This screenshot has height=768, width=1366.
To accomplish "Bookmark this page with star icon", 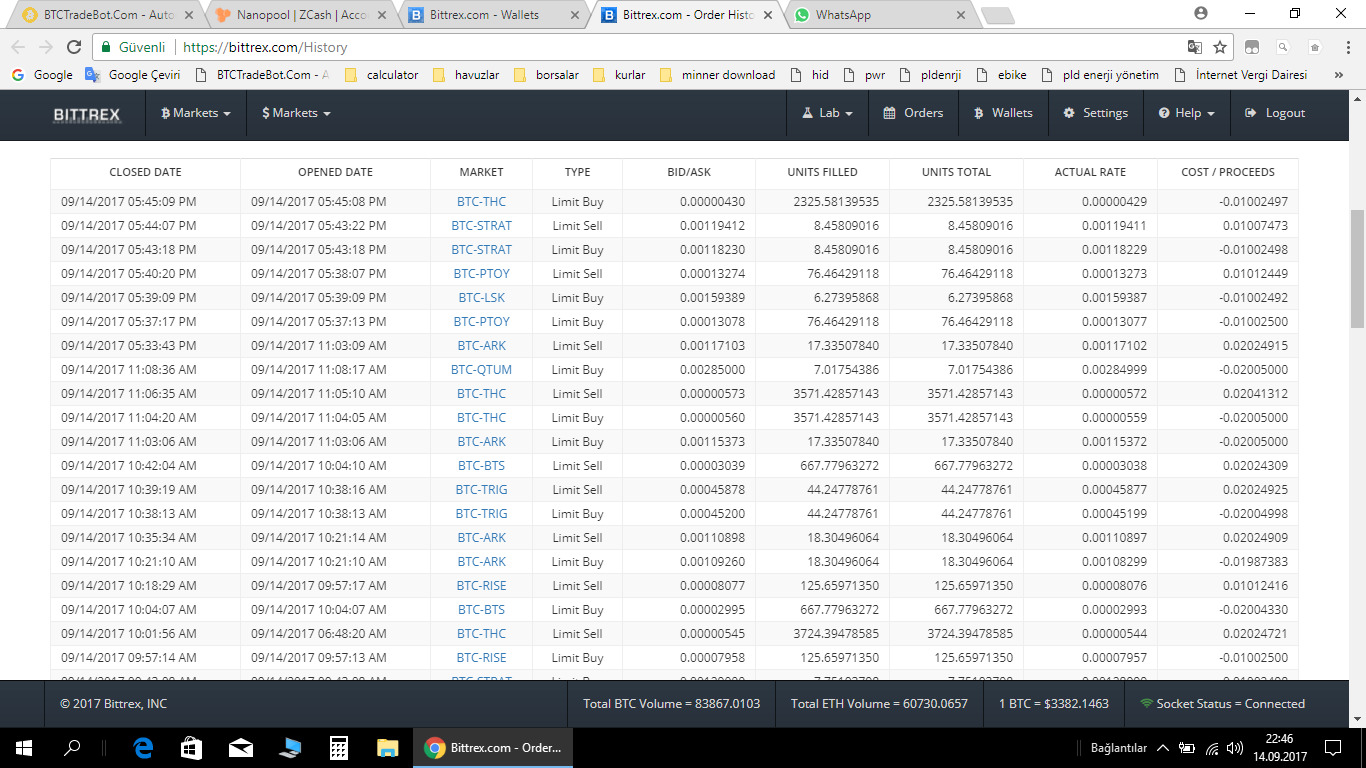I will [x=1220, y=47].
